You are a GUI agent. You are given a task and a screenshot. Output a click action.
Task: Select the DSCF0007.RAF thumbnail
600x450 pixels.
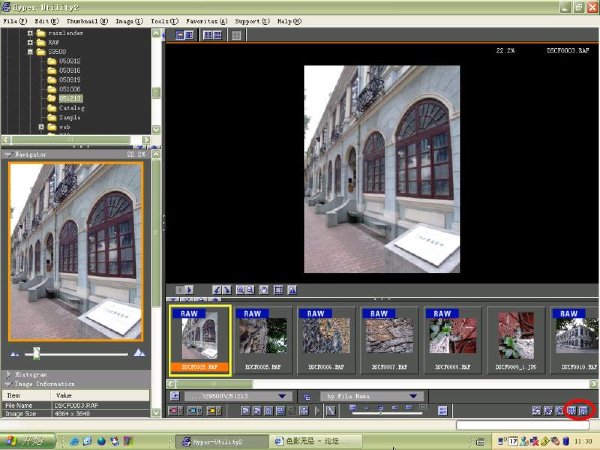[x=389, y=340]
